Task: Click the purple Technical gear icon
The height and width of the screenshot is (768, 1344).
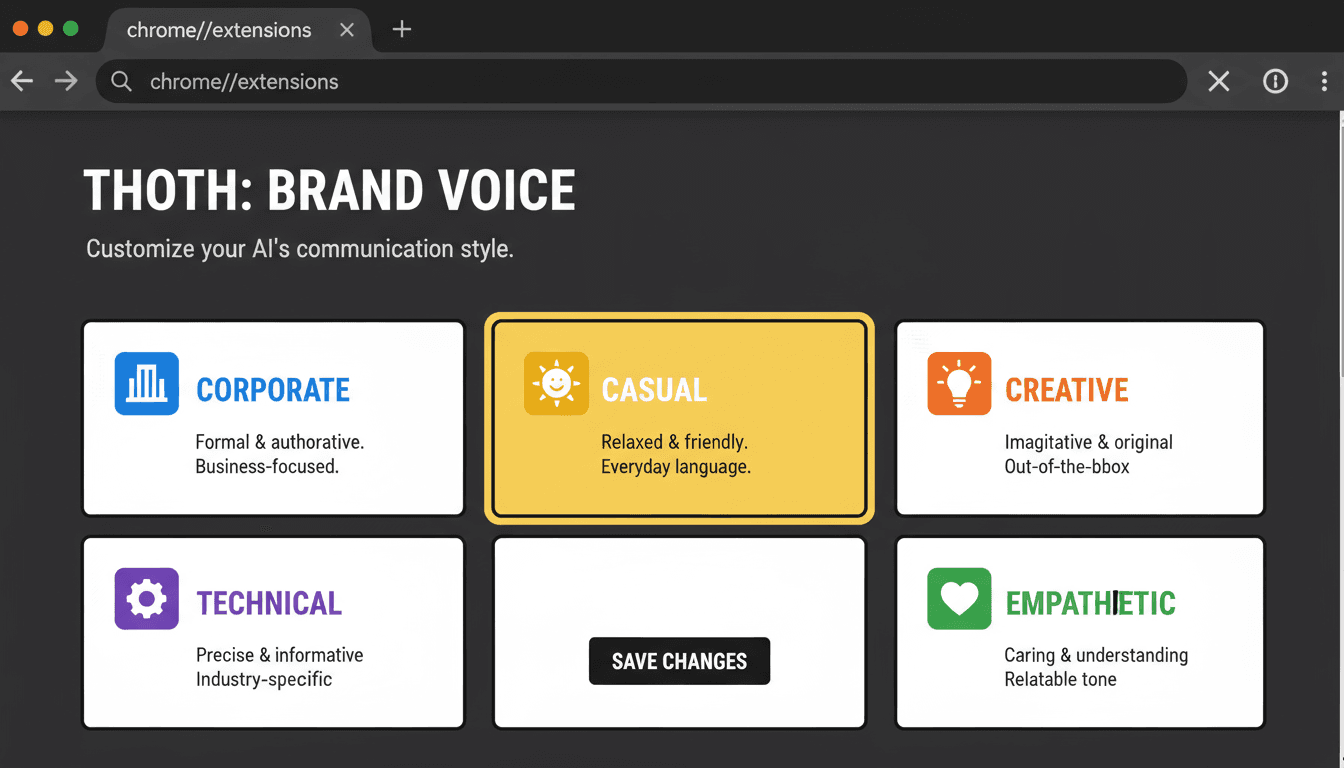Action: click(x=147, y=599)
